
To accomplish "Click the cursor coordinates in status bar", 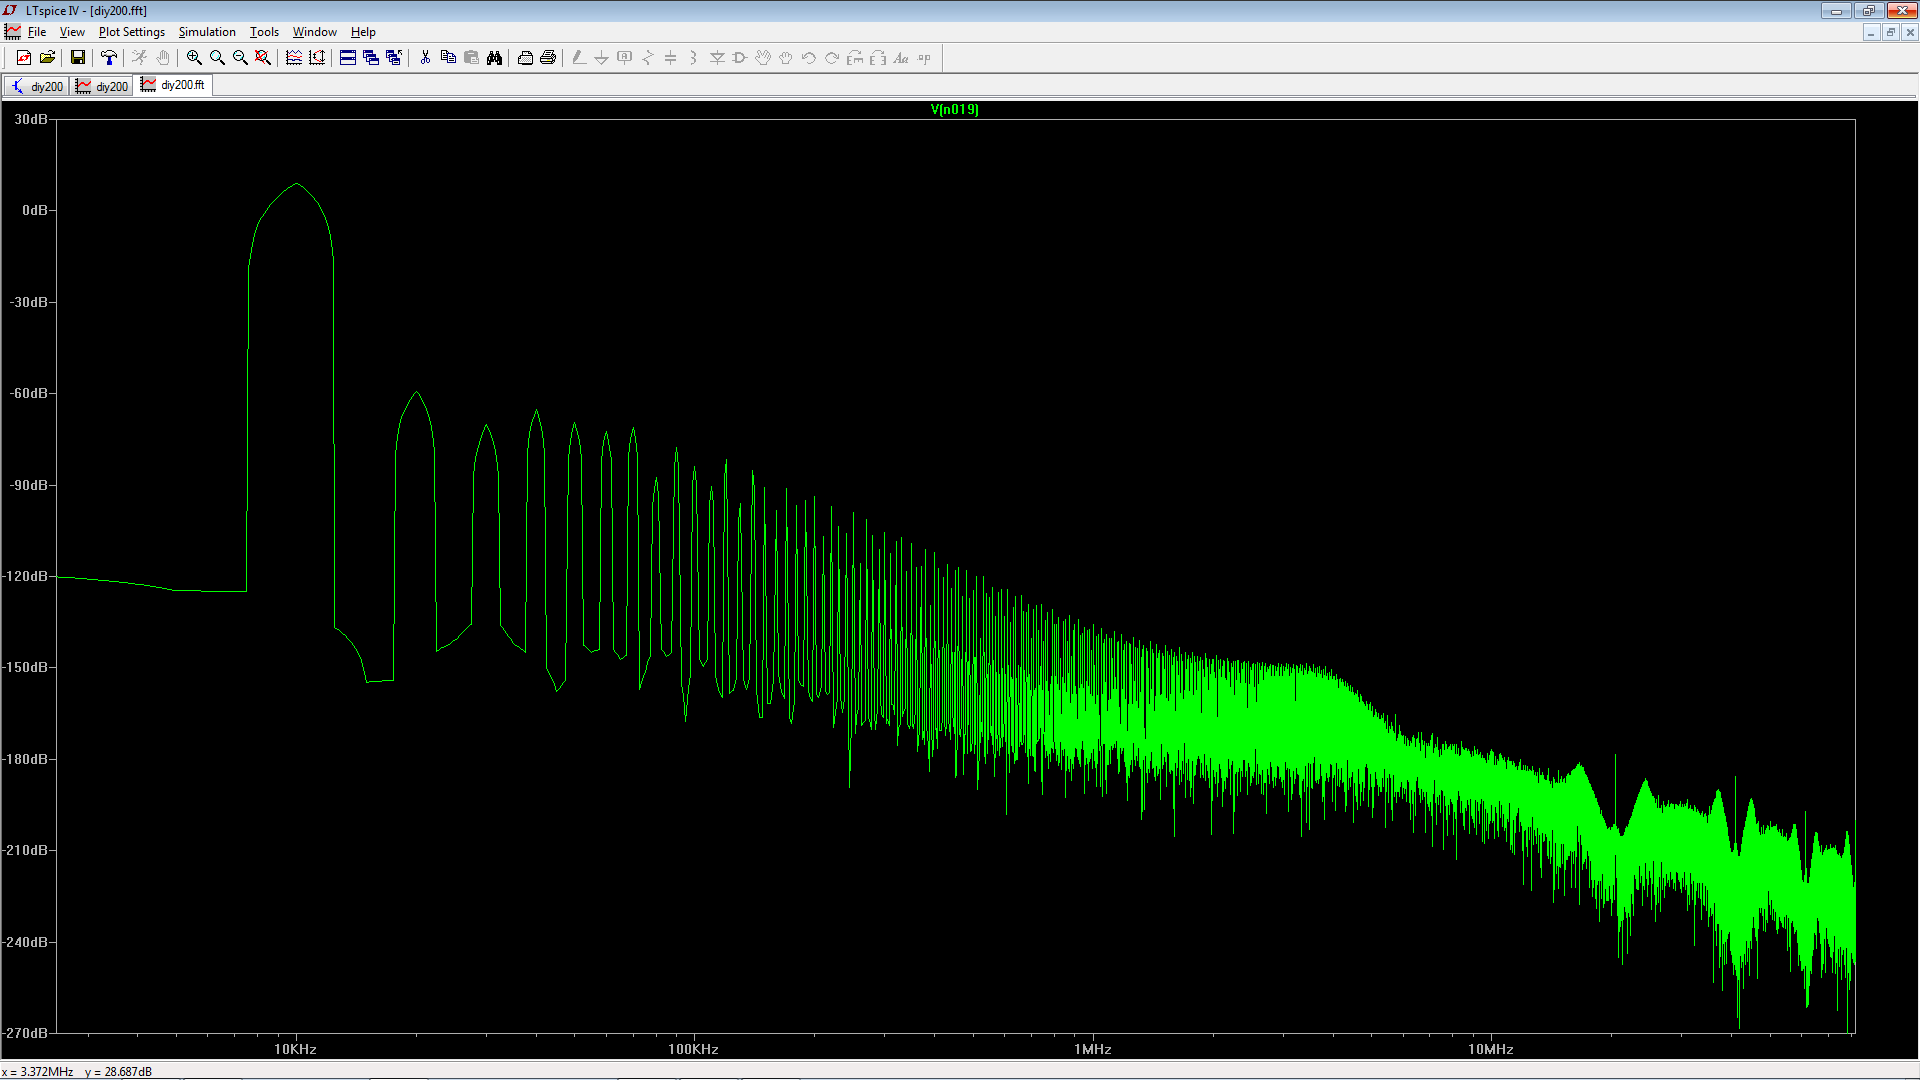I will pos(77,1071).
